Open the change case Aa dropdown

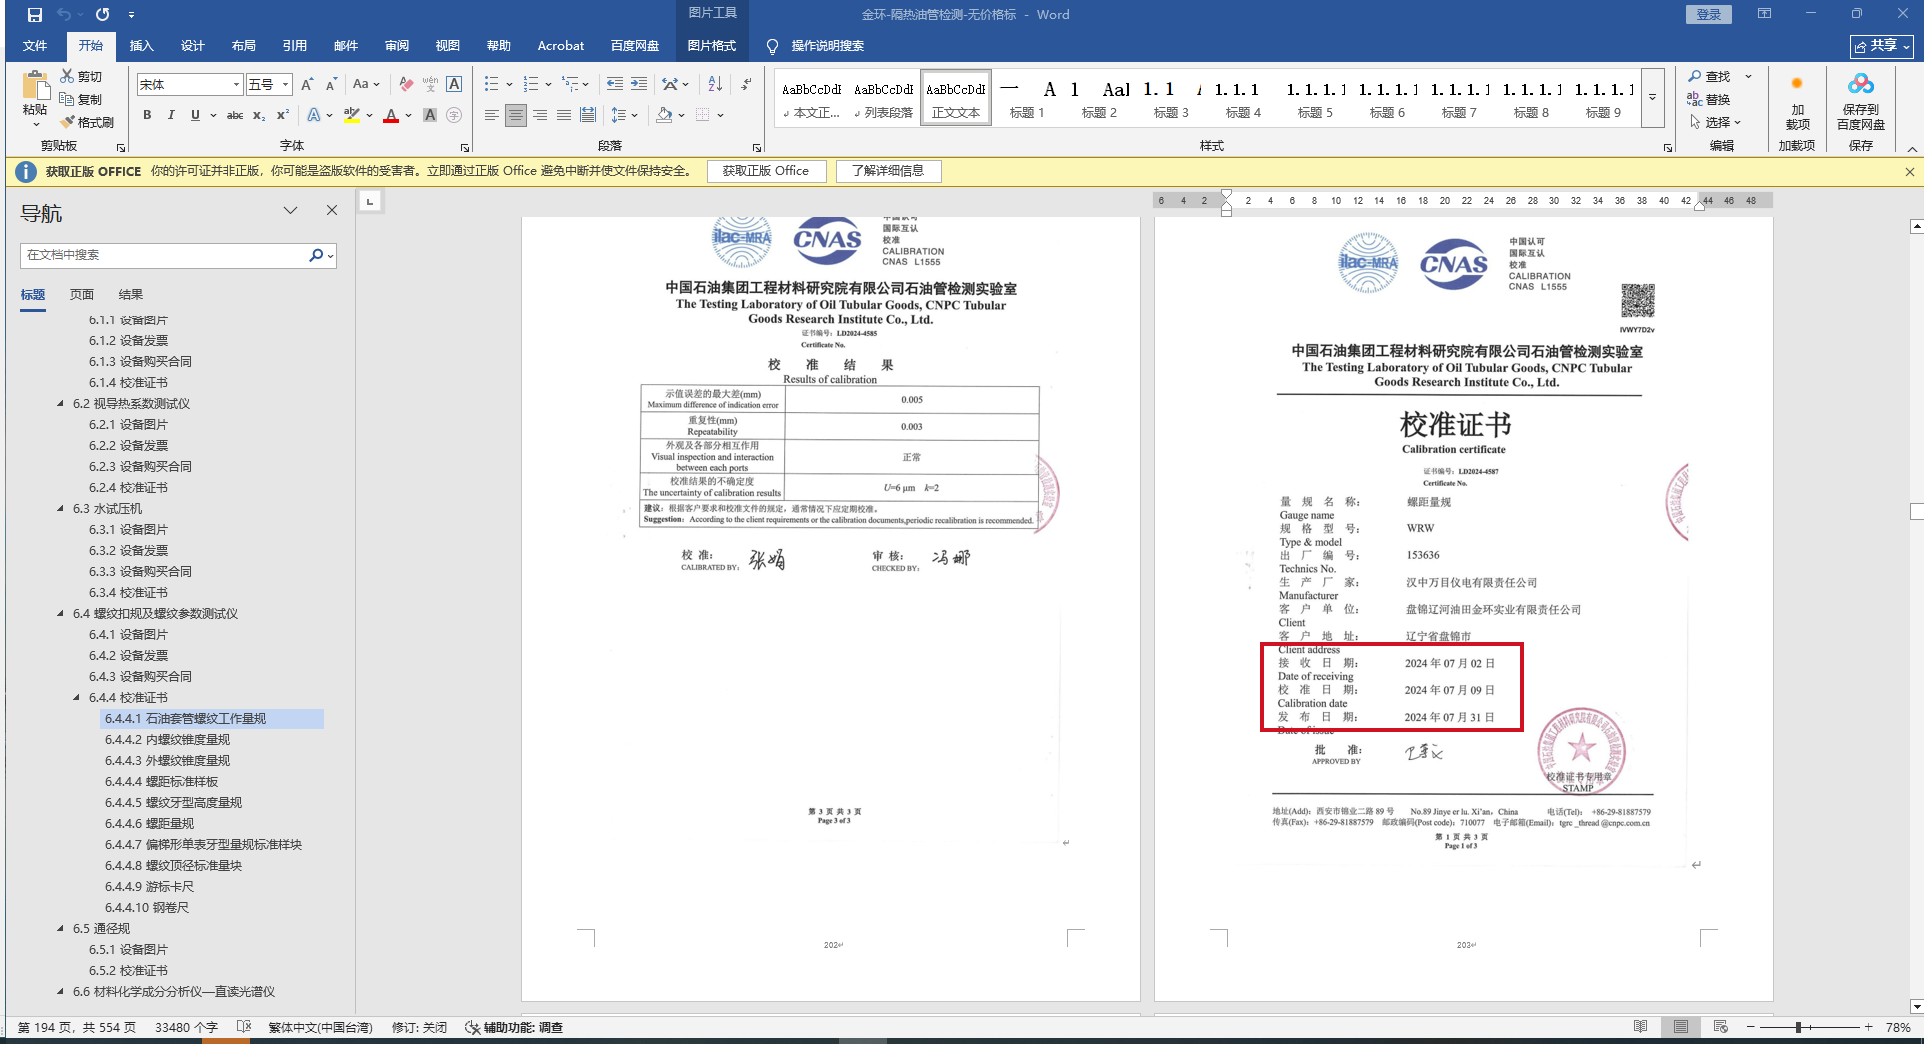point(366,85)
